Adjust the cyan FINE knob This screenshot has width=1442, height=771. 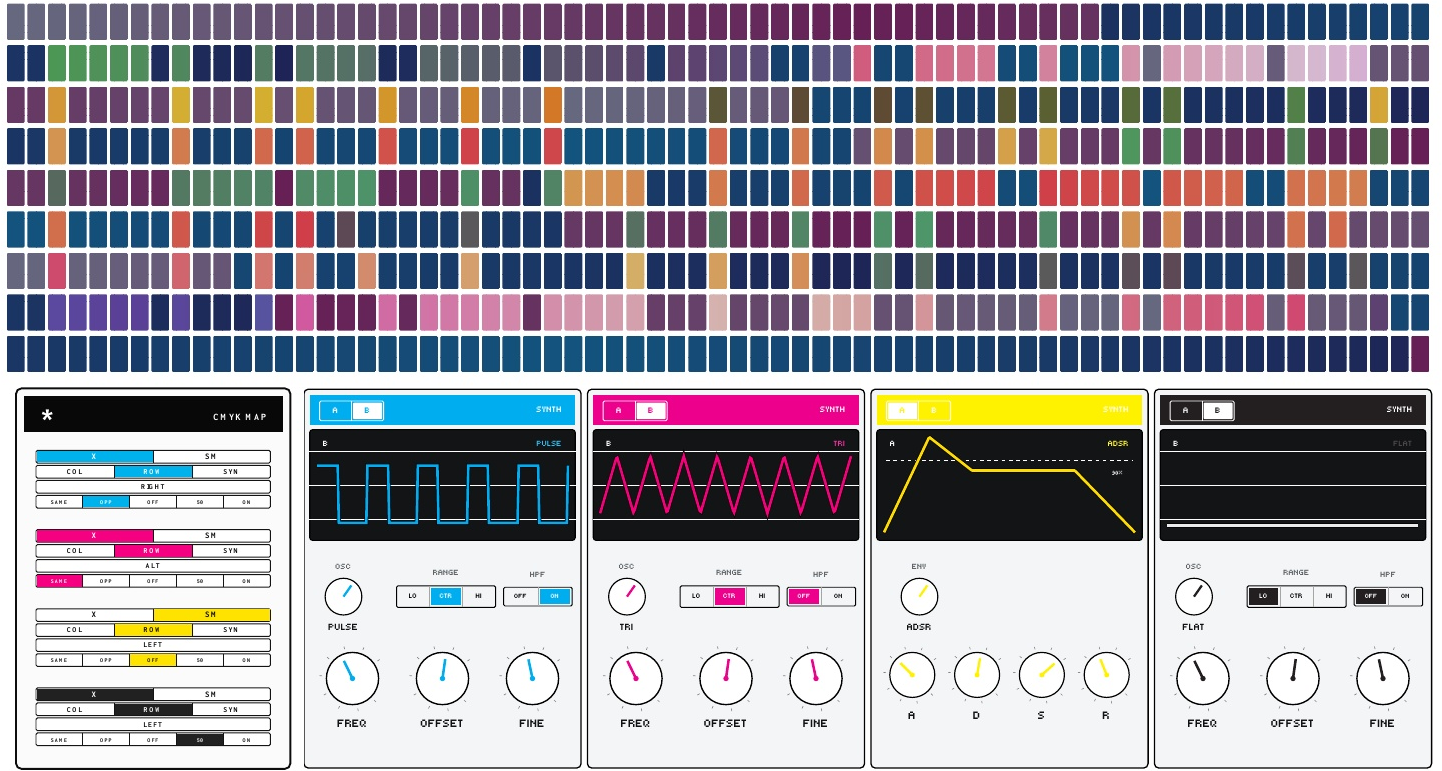click(x=532, y=678)
